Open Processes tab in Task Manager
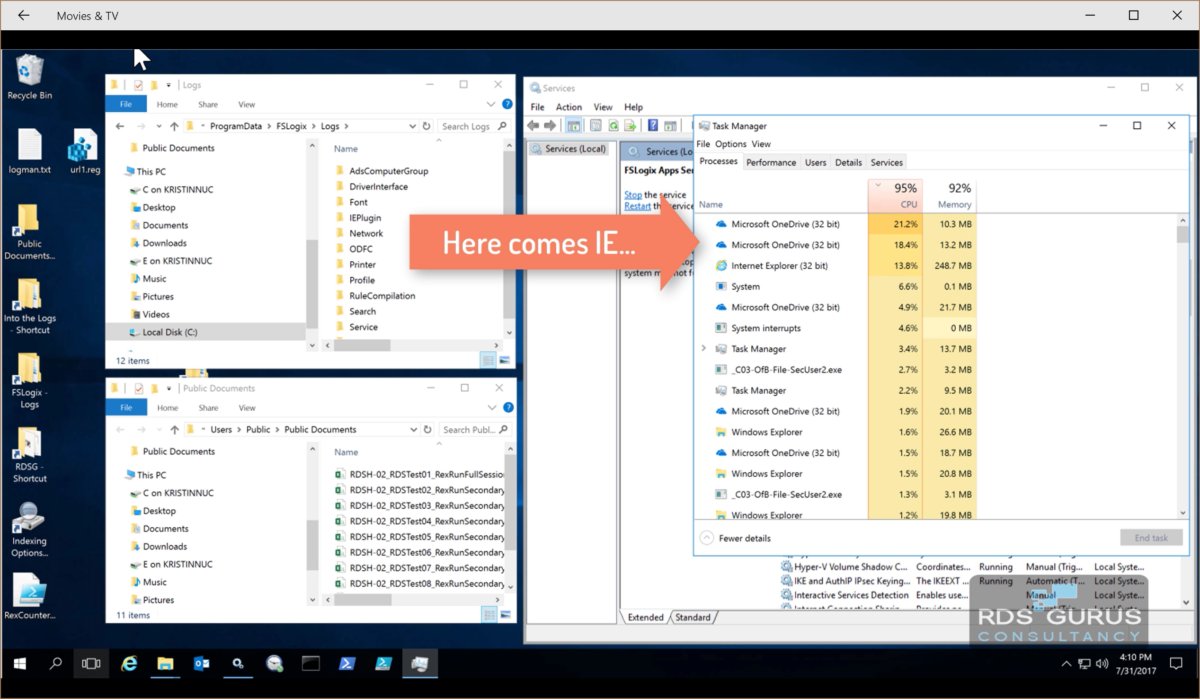Screen dimensions: 1200x699 [x=719, y=161]
